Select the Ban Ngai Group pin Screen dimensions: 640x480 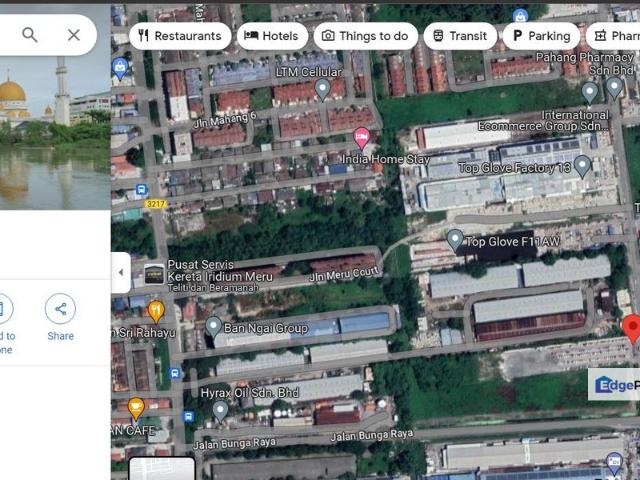coord(213,326)
